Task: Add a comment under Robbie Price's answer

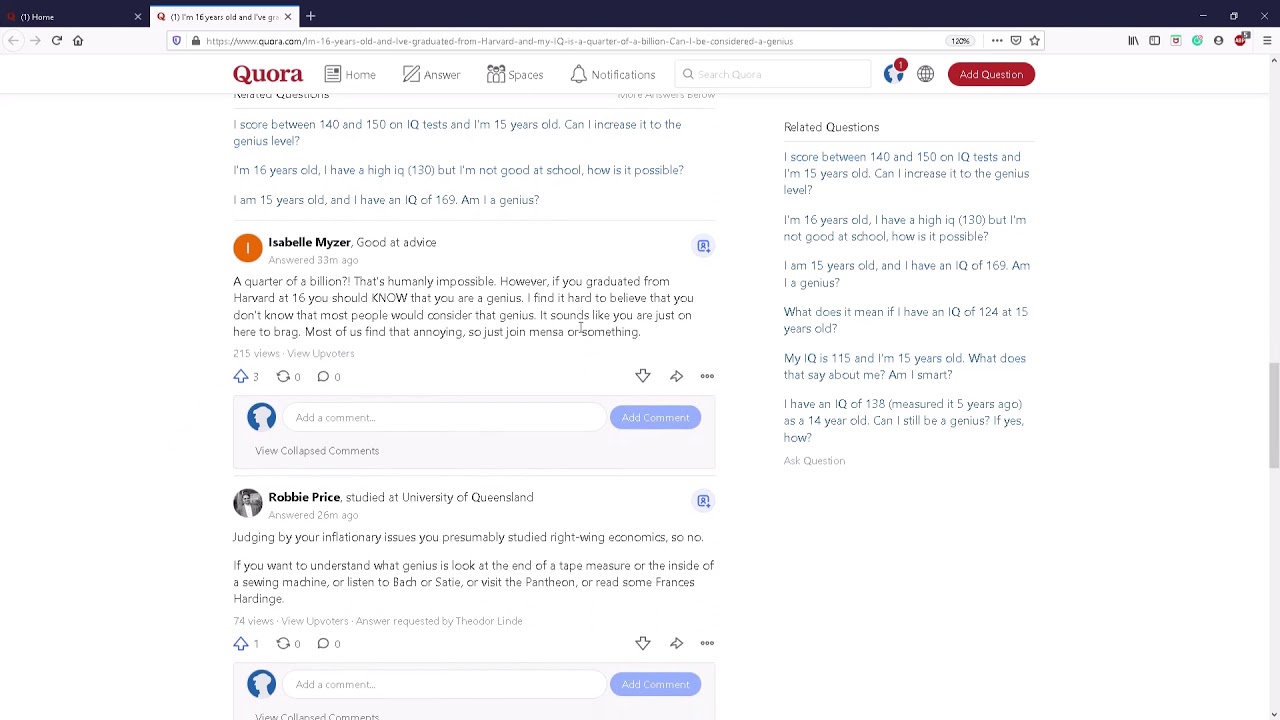Action: [445, 684]
